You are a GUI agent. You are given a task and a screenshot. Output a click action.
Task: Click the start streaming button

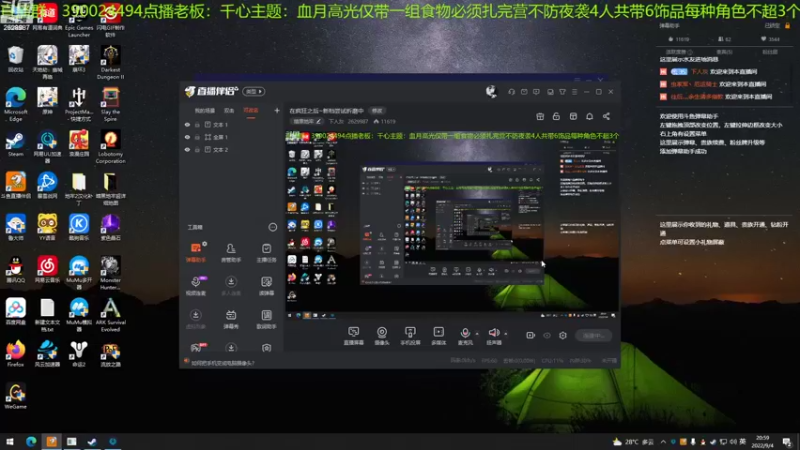click(x=593, y=335)
